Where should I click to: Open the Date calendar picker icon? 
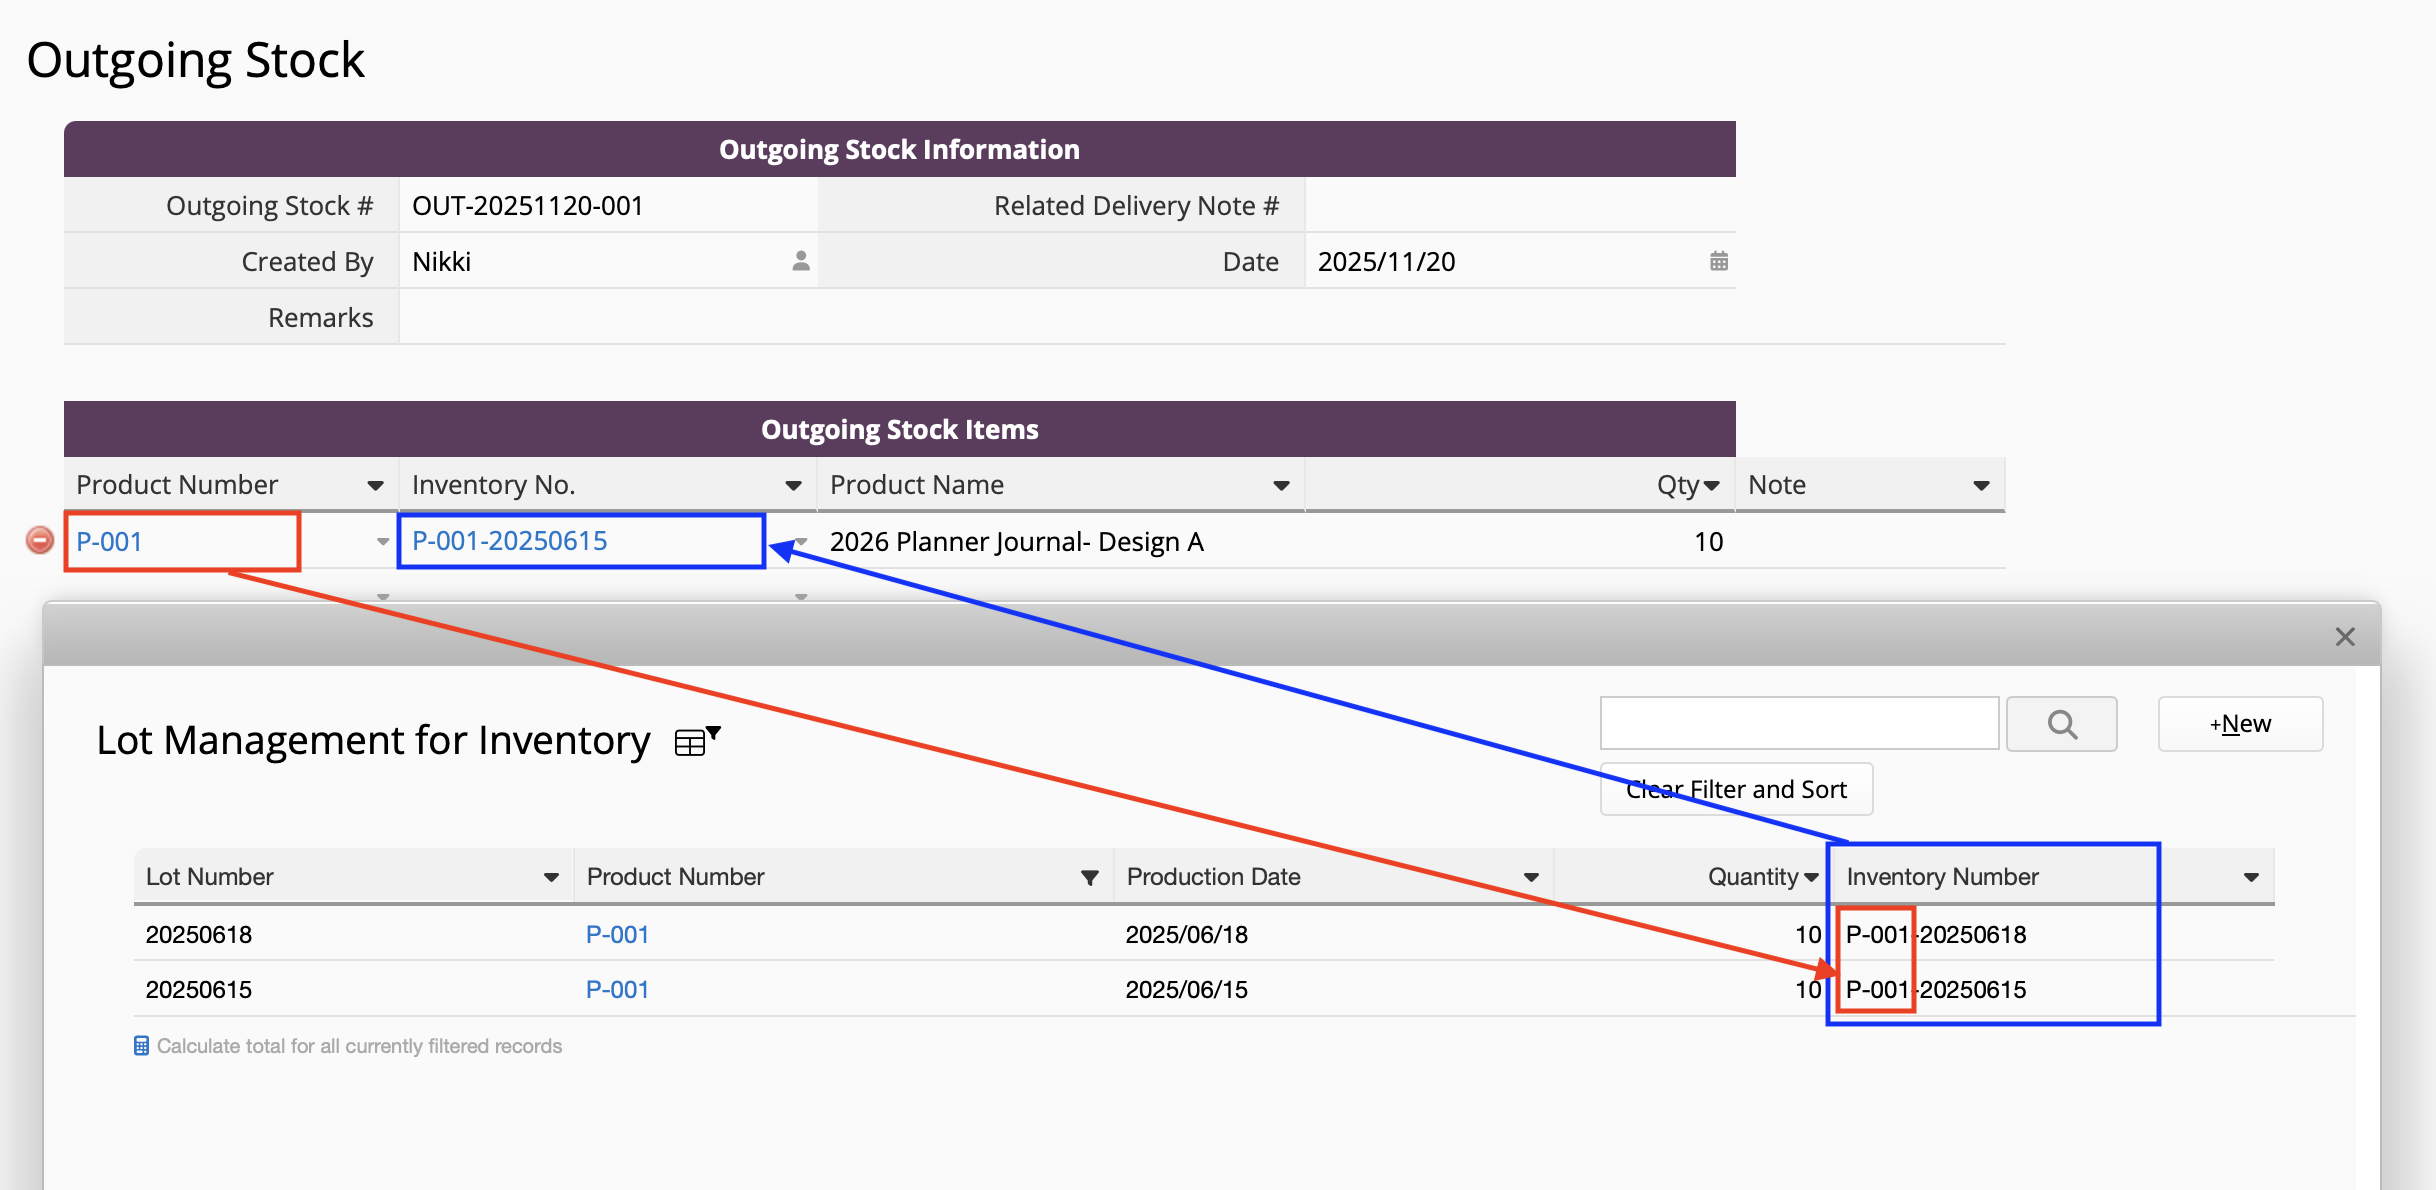click(1718, 261)
